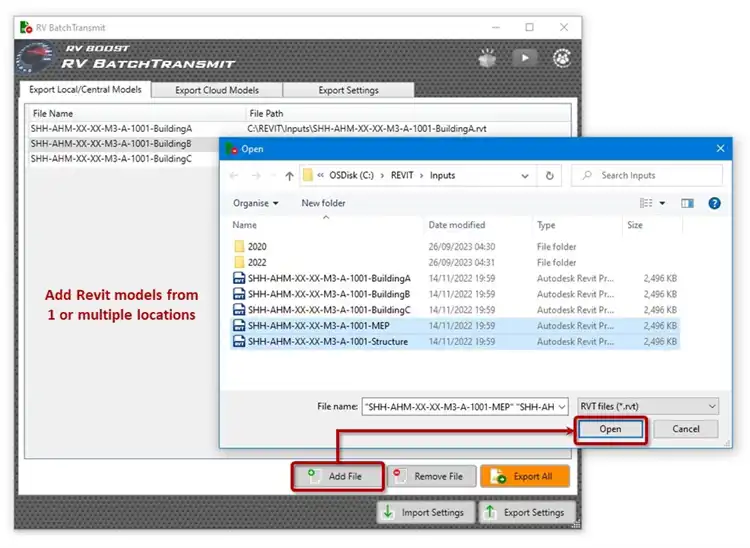Switch to Export Cloud Models tab
The height and width of the screenshot is (548, 750).
[217, 90]
